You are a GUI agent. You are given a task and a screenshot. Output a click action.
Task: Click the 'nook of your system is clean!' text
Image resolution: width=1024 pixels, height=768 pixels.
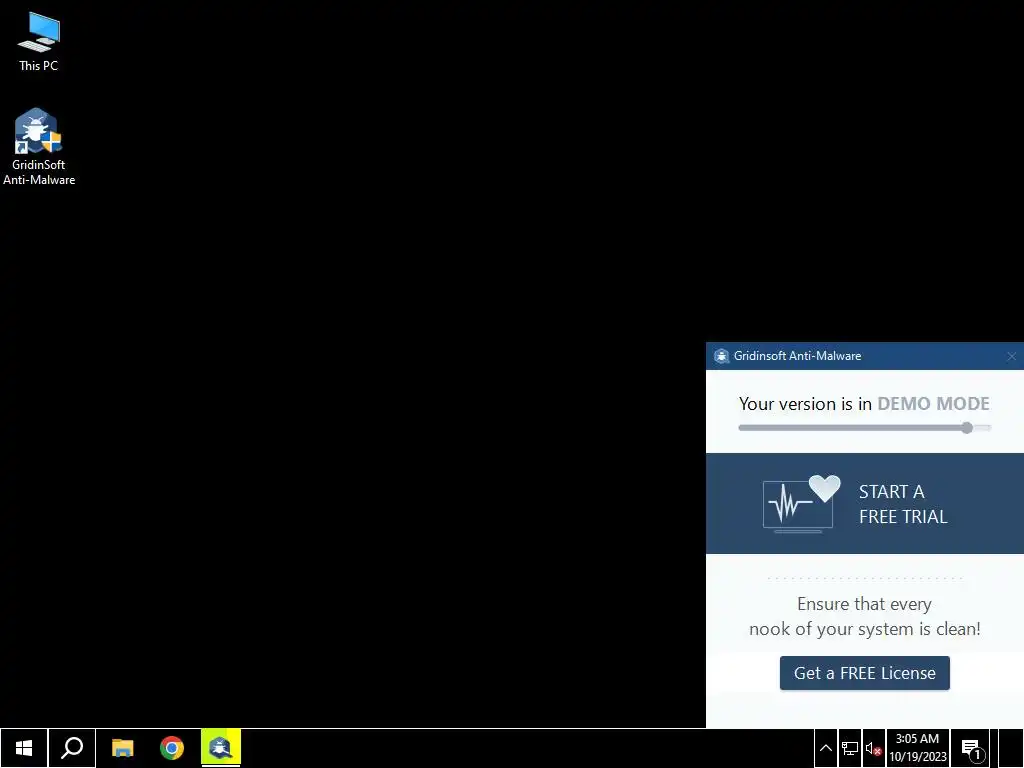point(865,629)
